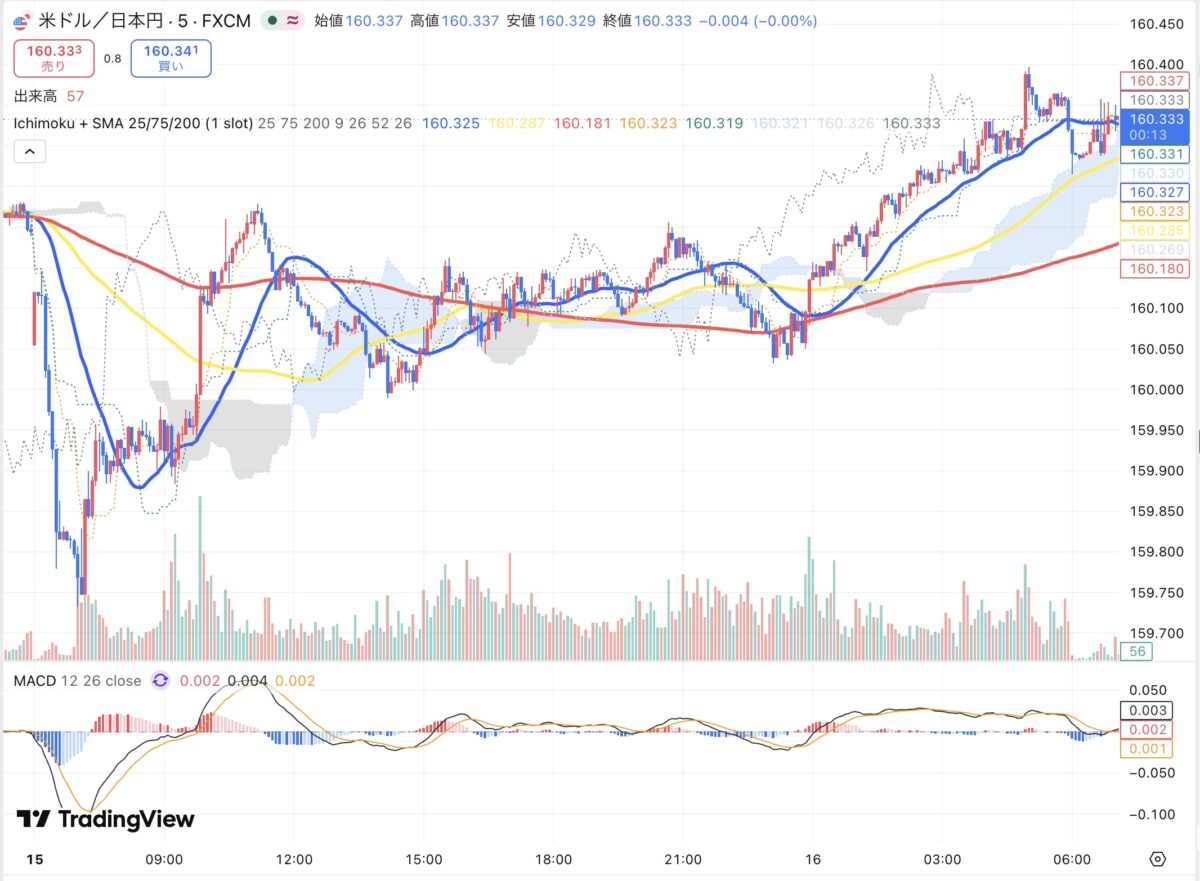Click the black 0.004 MACD legend value
This screenshot has width=1200, height=881.
pos(247,681)
